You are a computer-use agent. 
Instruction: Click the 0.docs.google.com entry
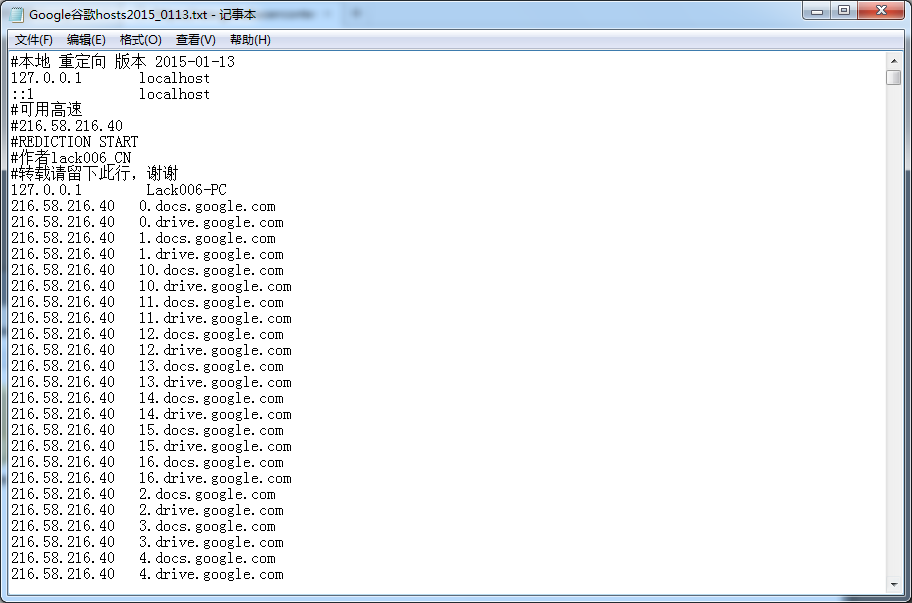tap(207, 206)
